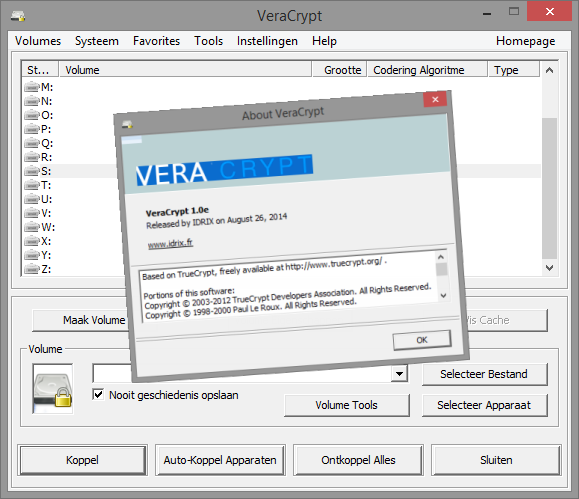Select drive slot Z: icon
Image resolution: width=579 pixels, height=499 pixels.
tap(32, 270)
